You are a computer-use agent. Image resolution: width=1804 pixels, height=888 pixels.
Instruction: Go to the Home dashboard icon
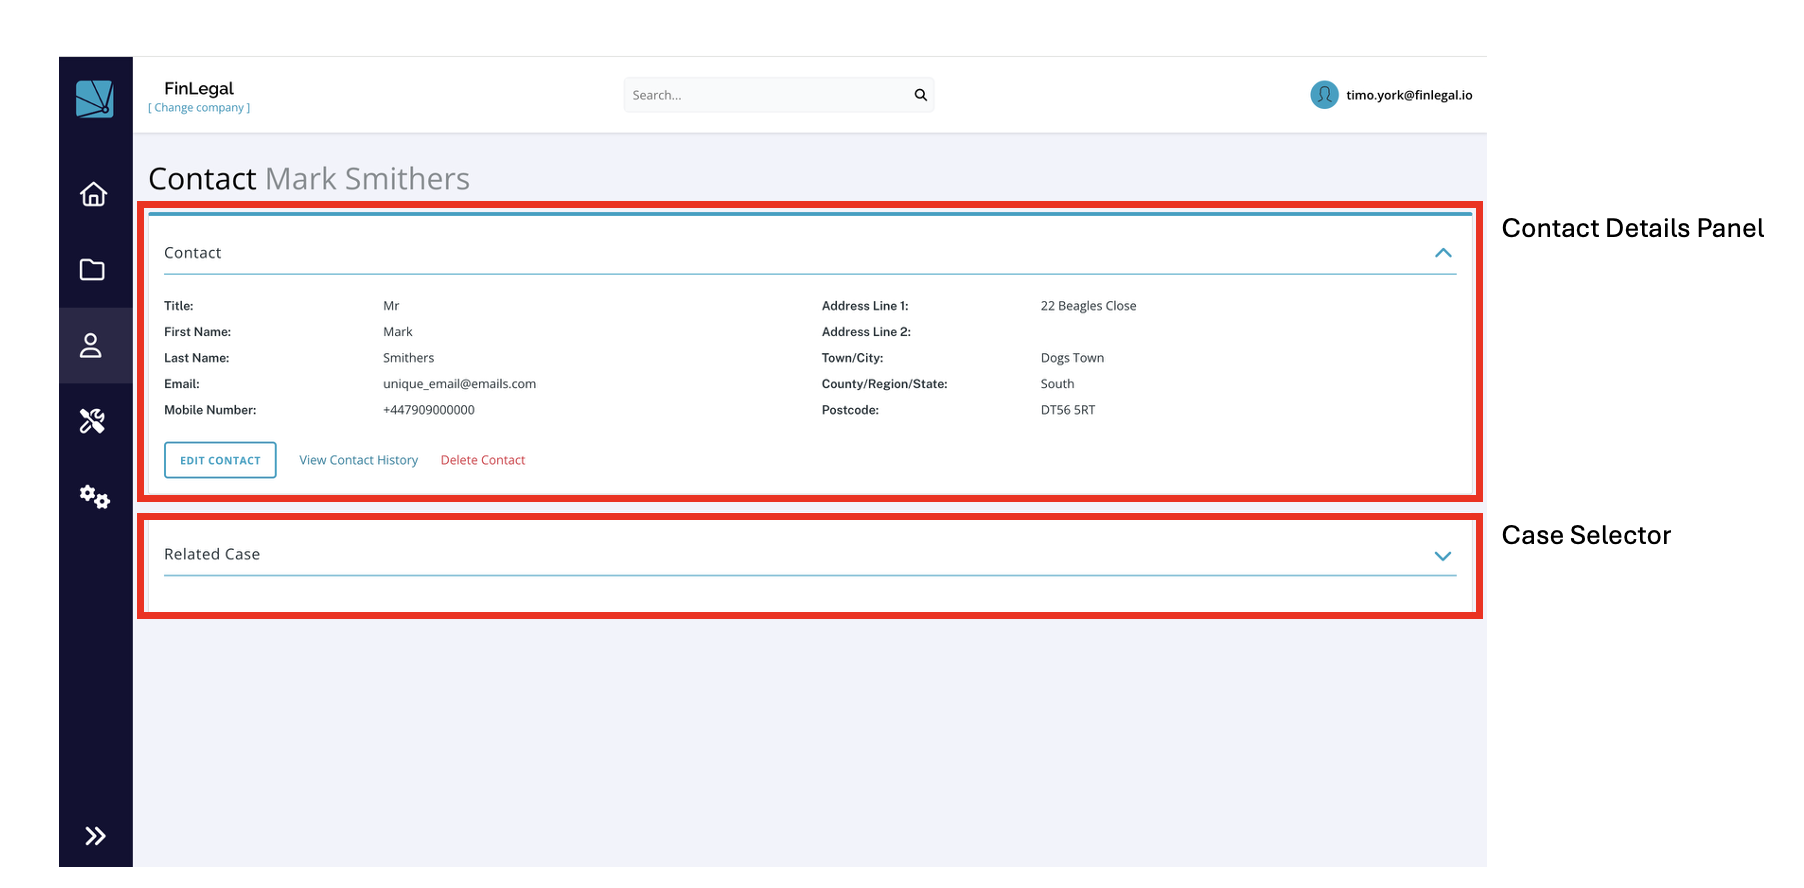[x=93, y=194]
